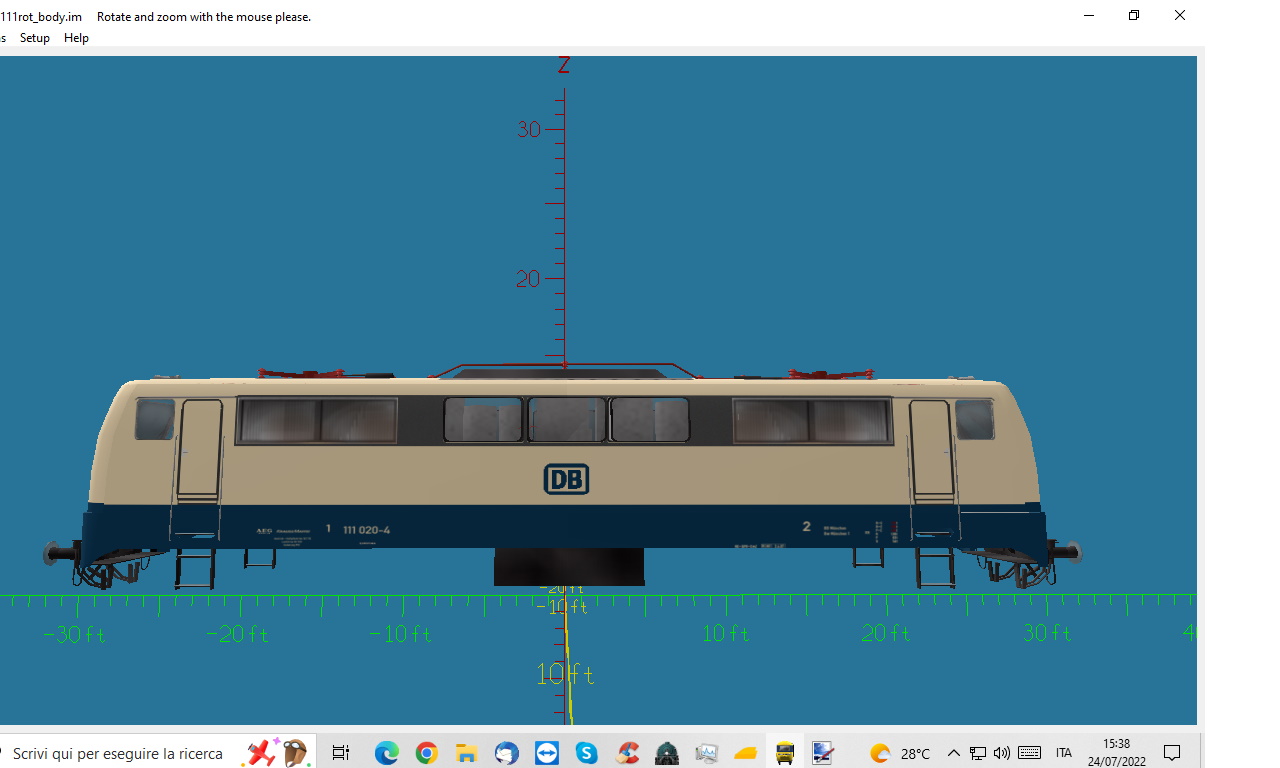Click the -20 ft horizontal axis label
Viewport: 1280px width, 768px height.
(x=237, y=634)
